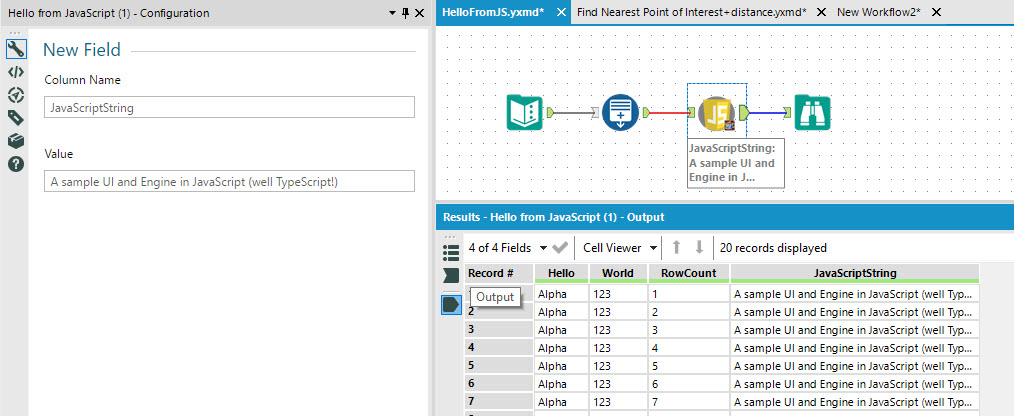The width and height of the screenshot is (1014, 416).
Task: Open the Navigation compass icon
Action: 16,95
